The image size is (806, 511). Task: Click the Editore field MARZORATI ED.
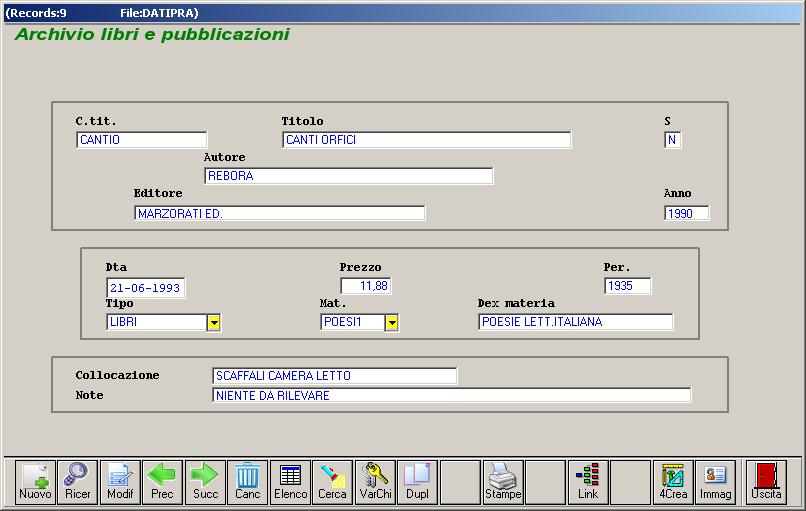[x=280, y=213]
